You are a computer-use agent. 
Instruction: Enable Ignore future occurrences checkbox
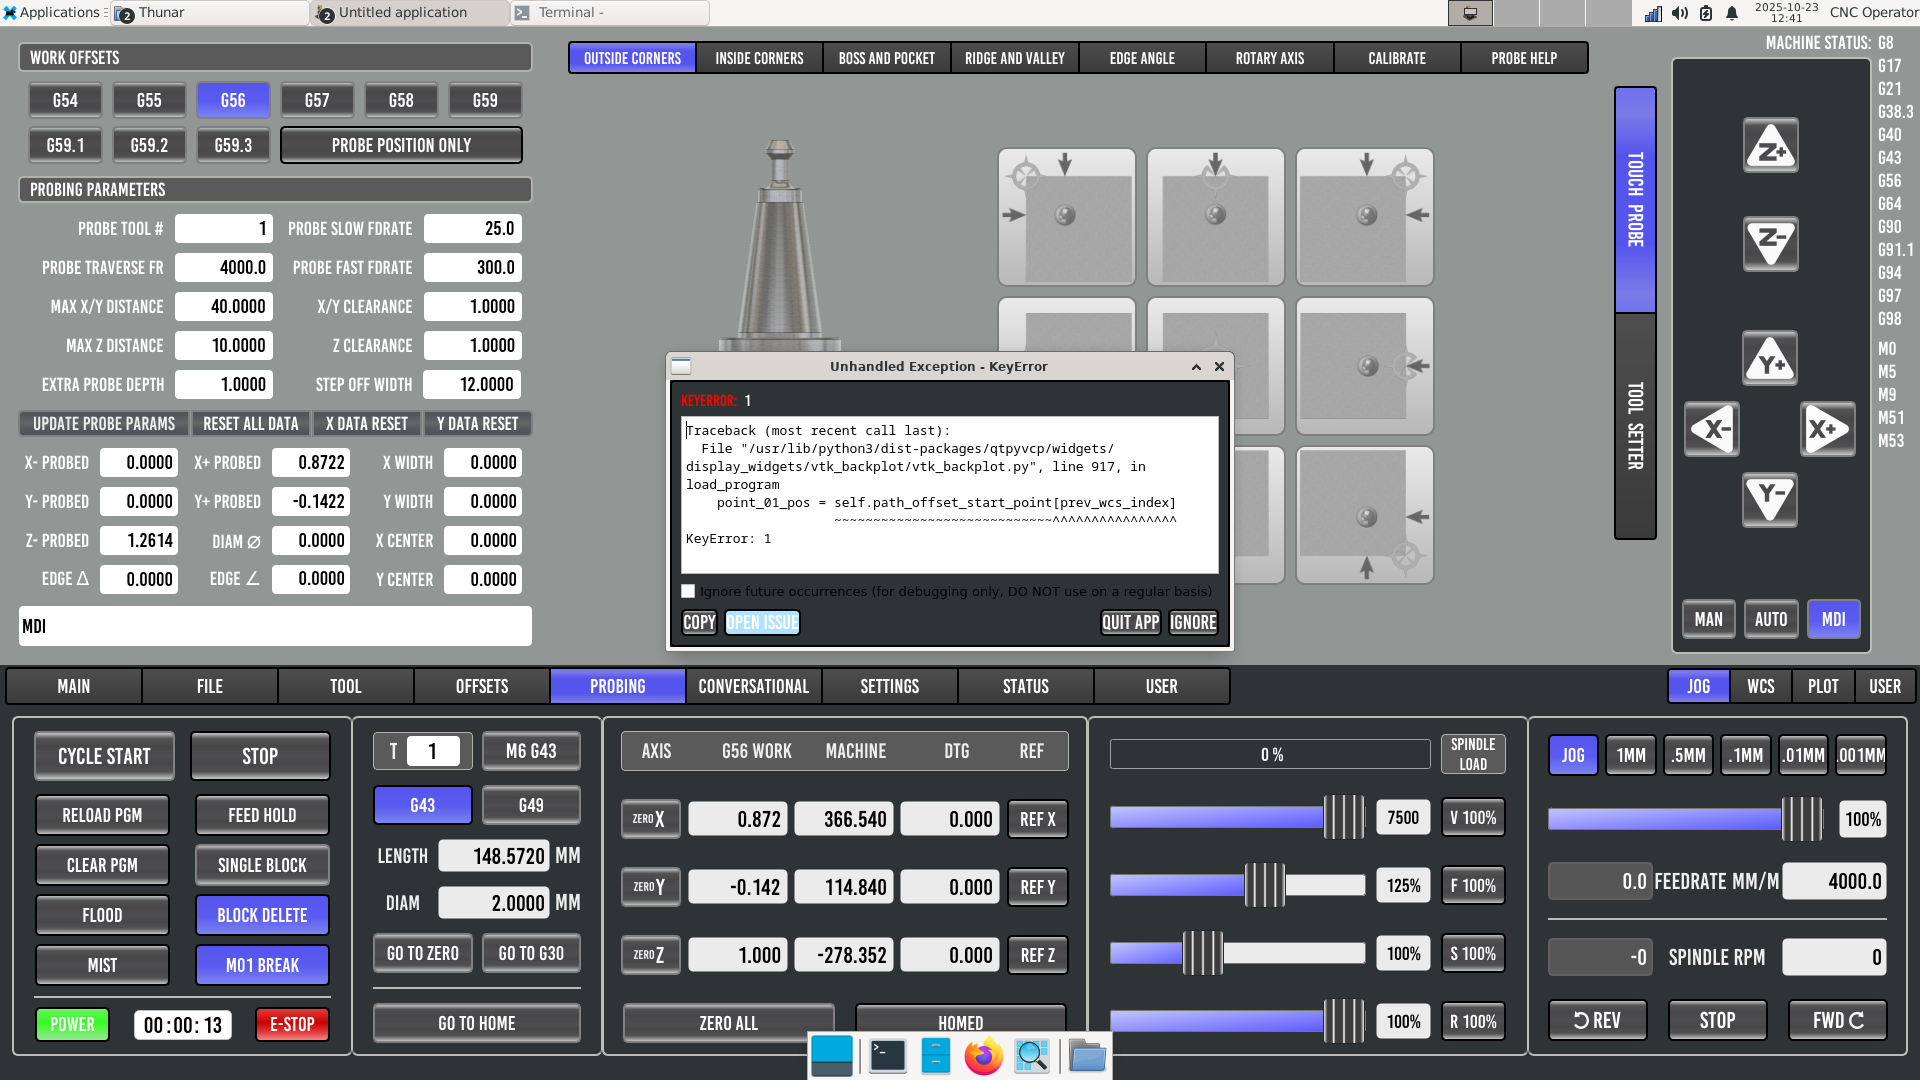(688, 591)
